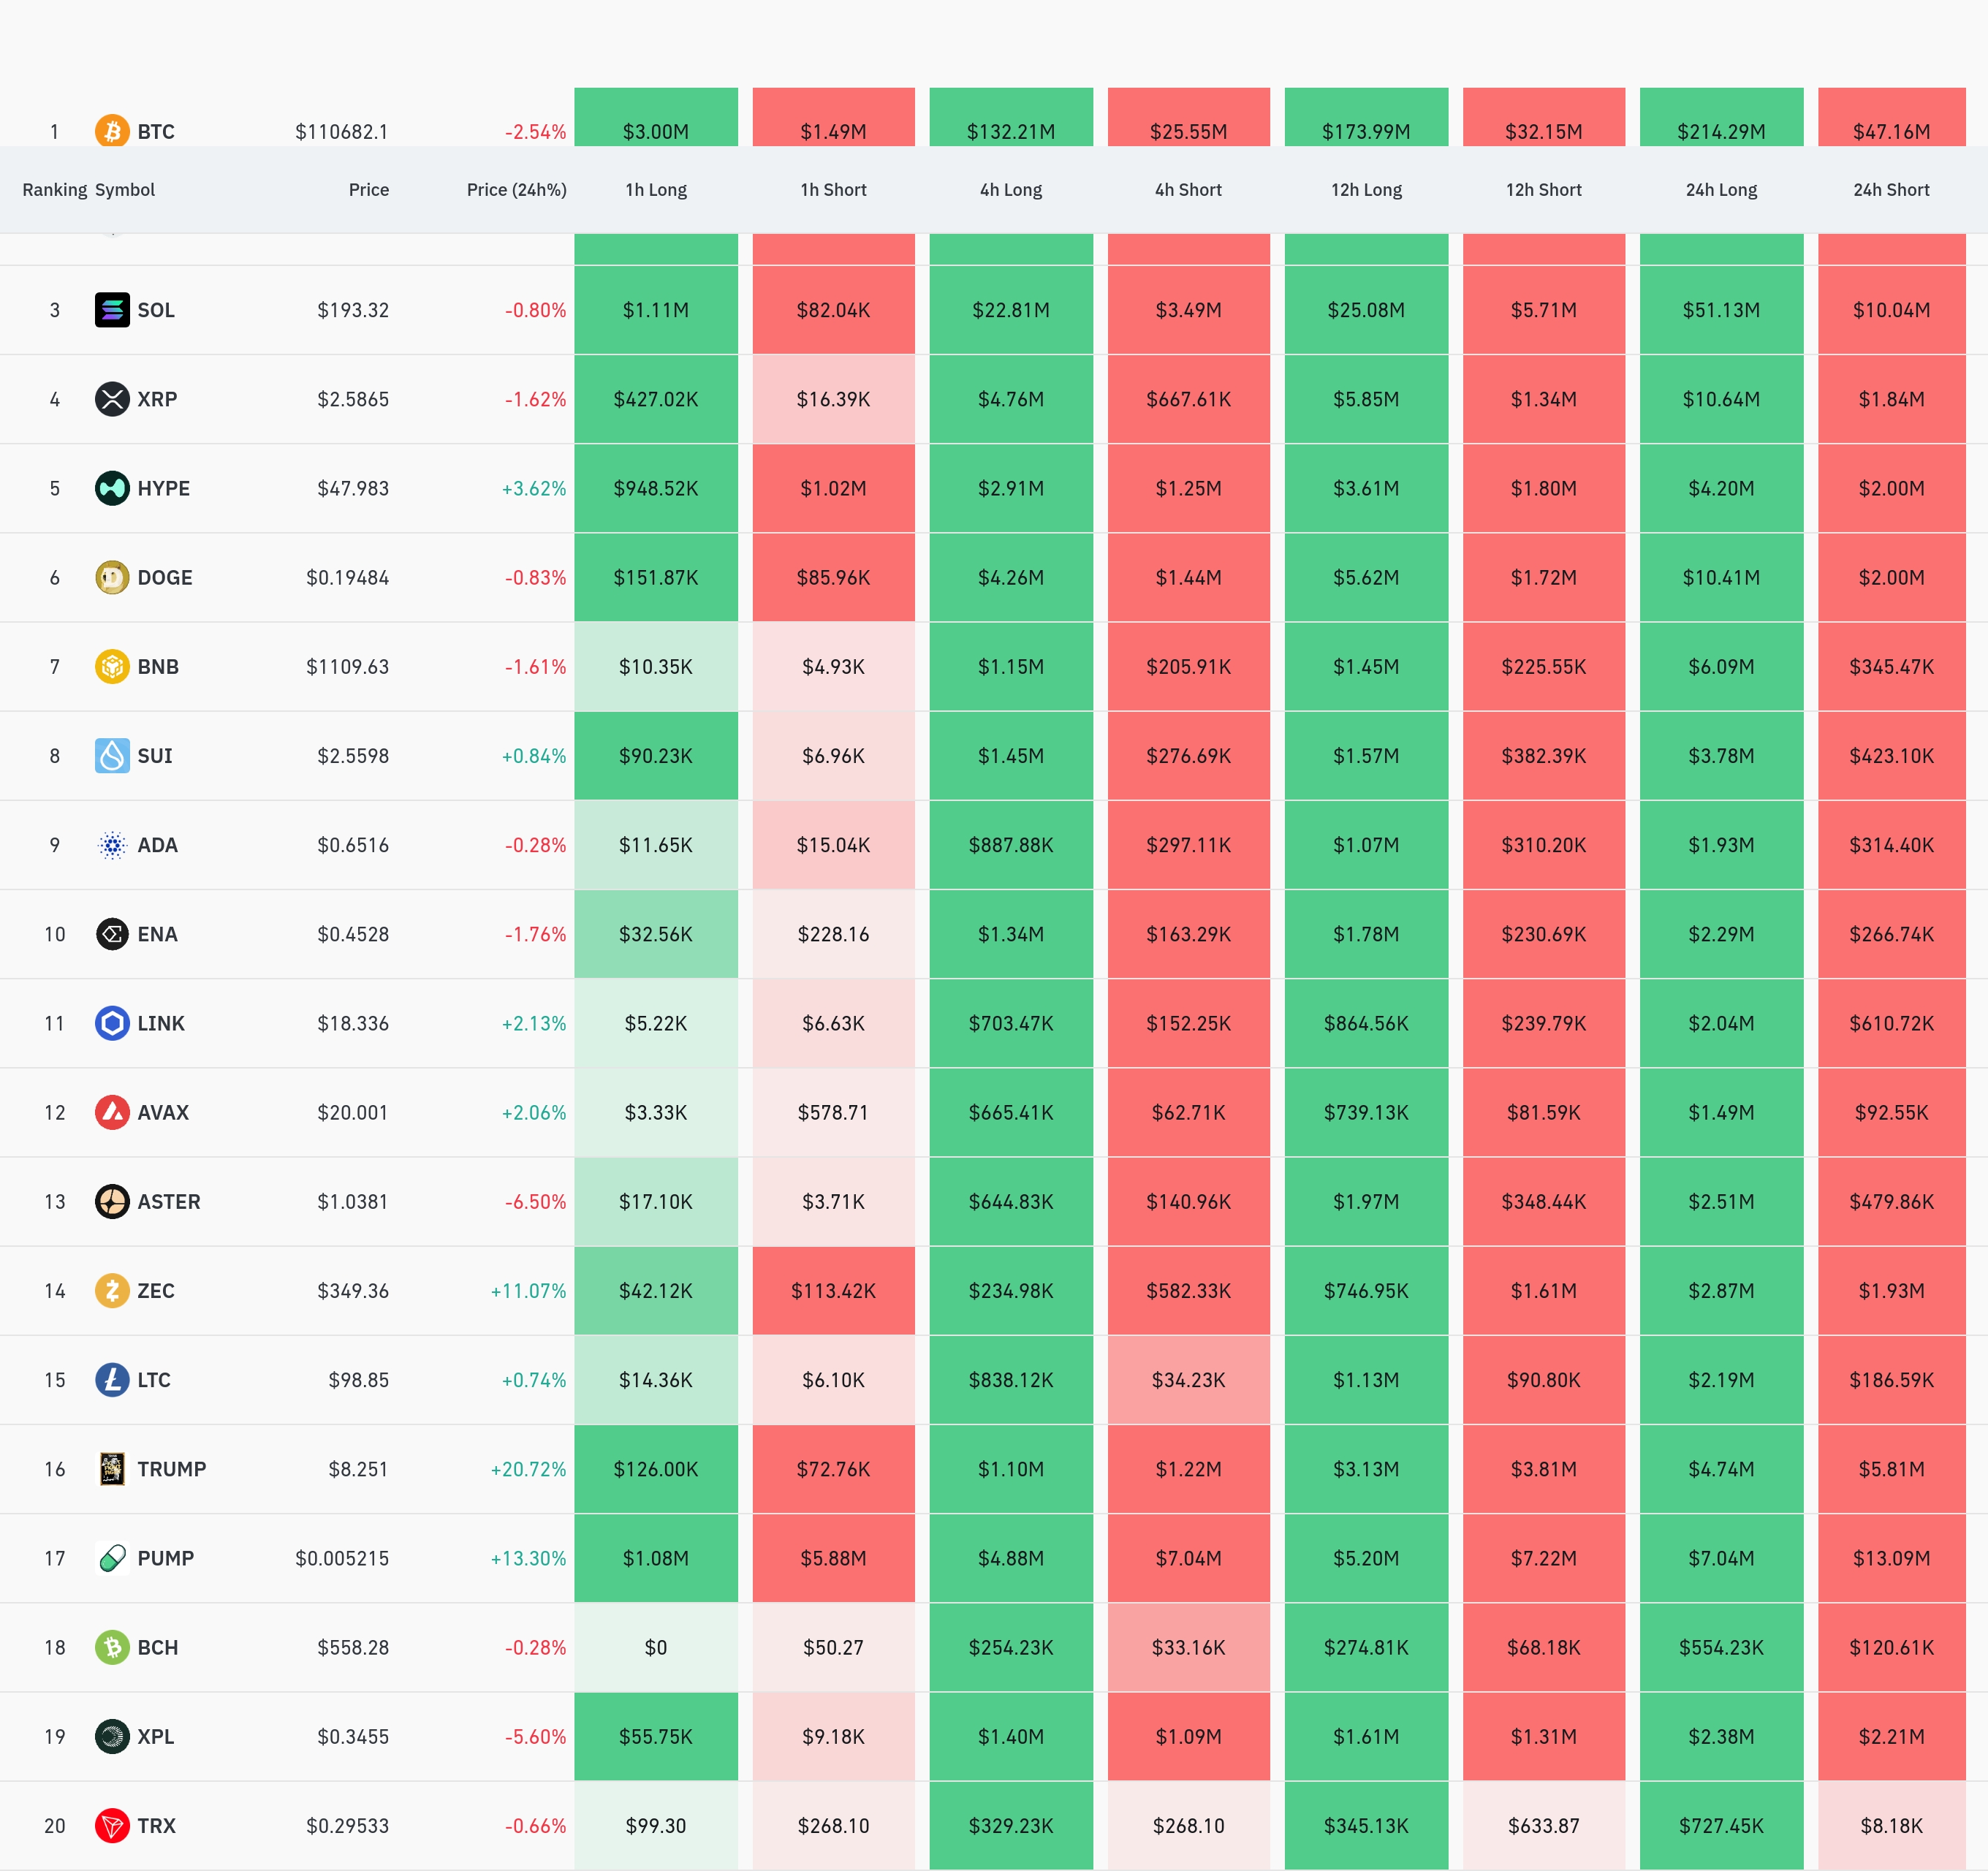Click the TRX Tron icon
1988x1871 pixels.
point(112,1825)
